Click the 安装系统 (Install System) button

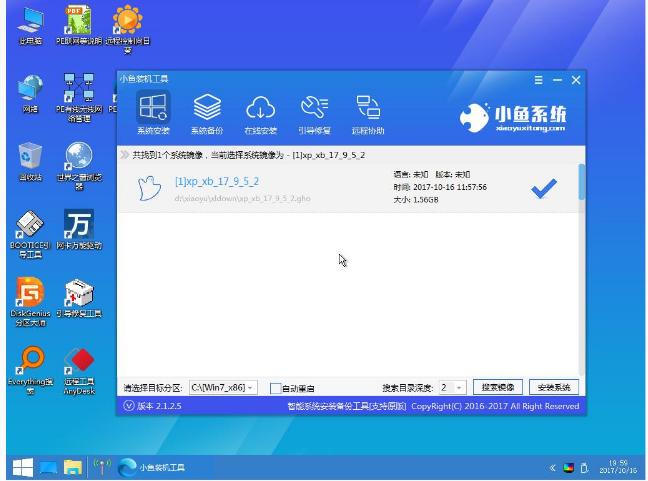point(553,388)
